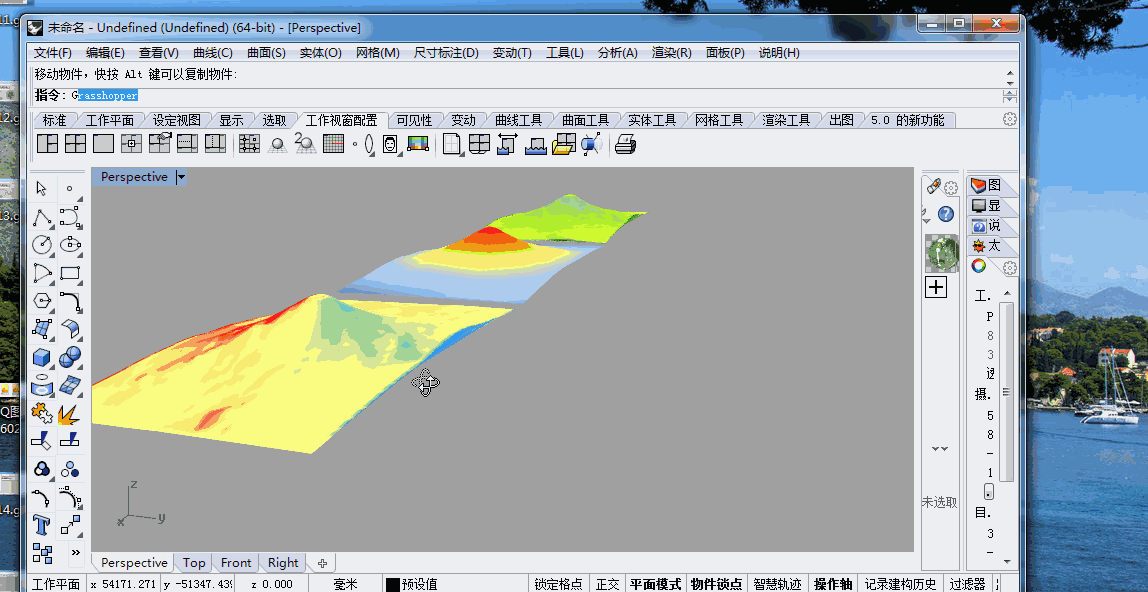Viewport: 1148px width, 592px height.
Task: Open the 显 display panel tab
Action: click(x=986, y=206)
